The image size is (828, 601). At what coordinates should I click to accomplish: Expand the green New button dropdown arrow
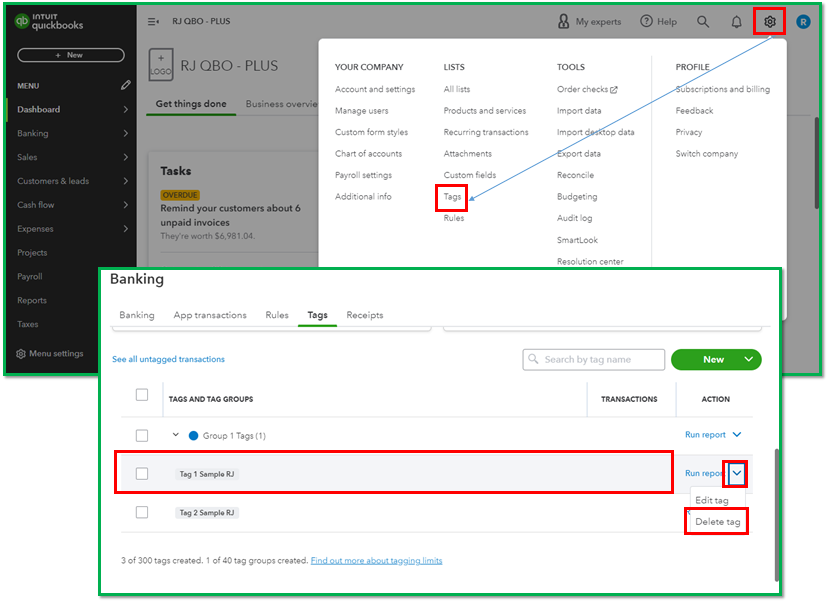(748, 360)
